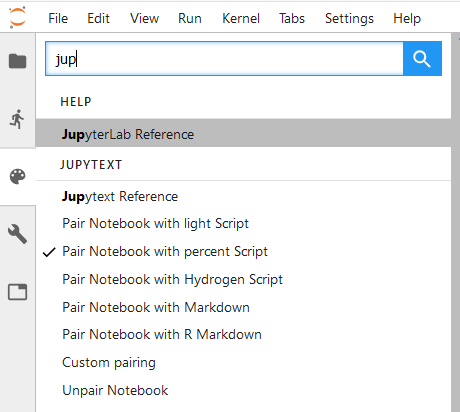Choose Pair Notebook with light Script
Image resolution: width=460 pixels, height=412 pixels.
(243, 223)
